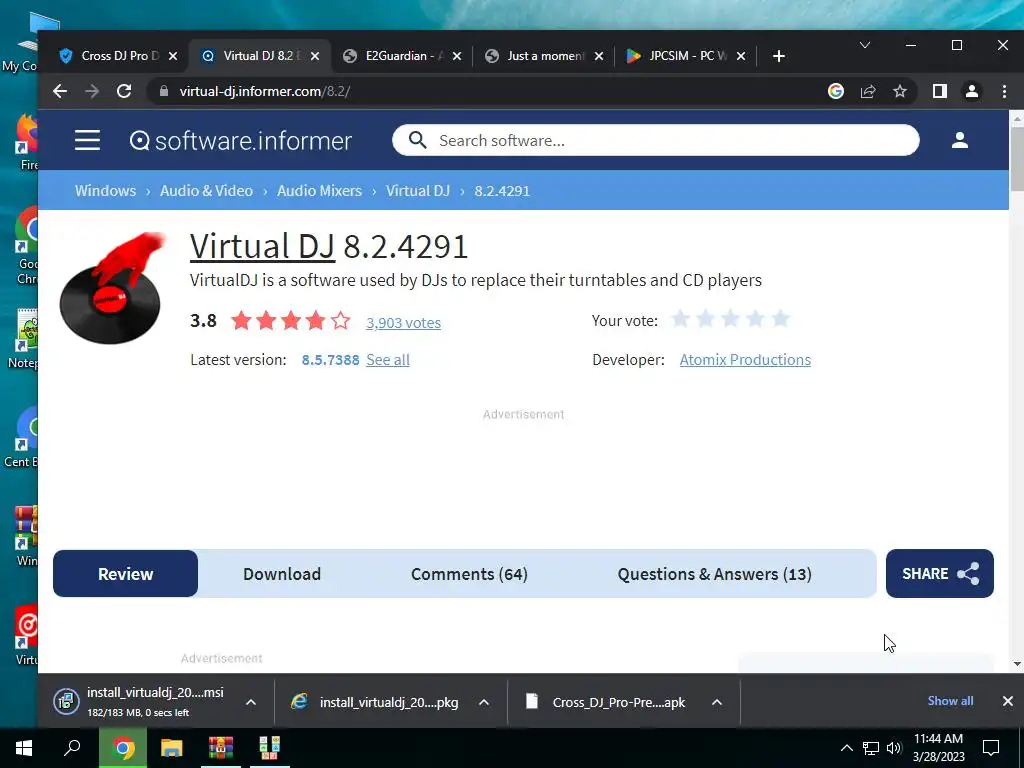Open the site user account icon

959,140
